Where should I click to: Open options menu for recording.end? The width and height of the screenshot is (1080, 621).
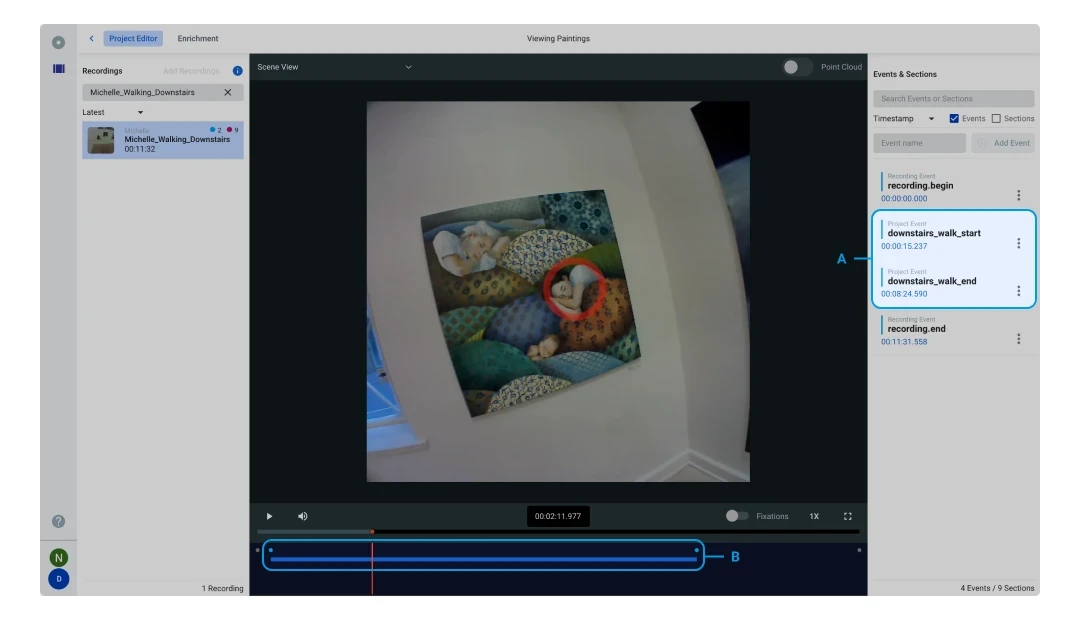click(x=1019, y=339)
